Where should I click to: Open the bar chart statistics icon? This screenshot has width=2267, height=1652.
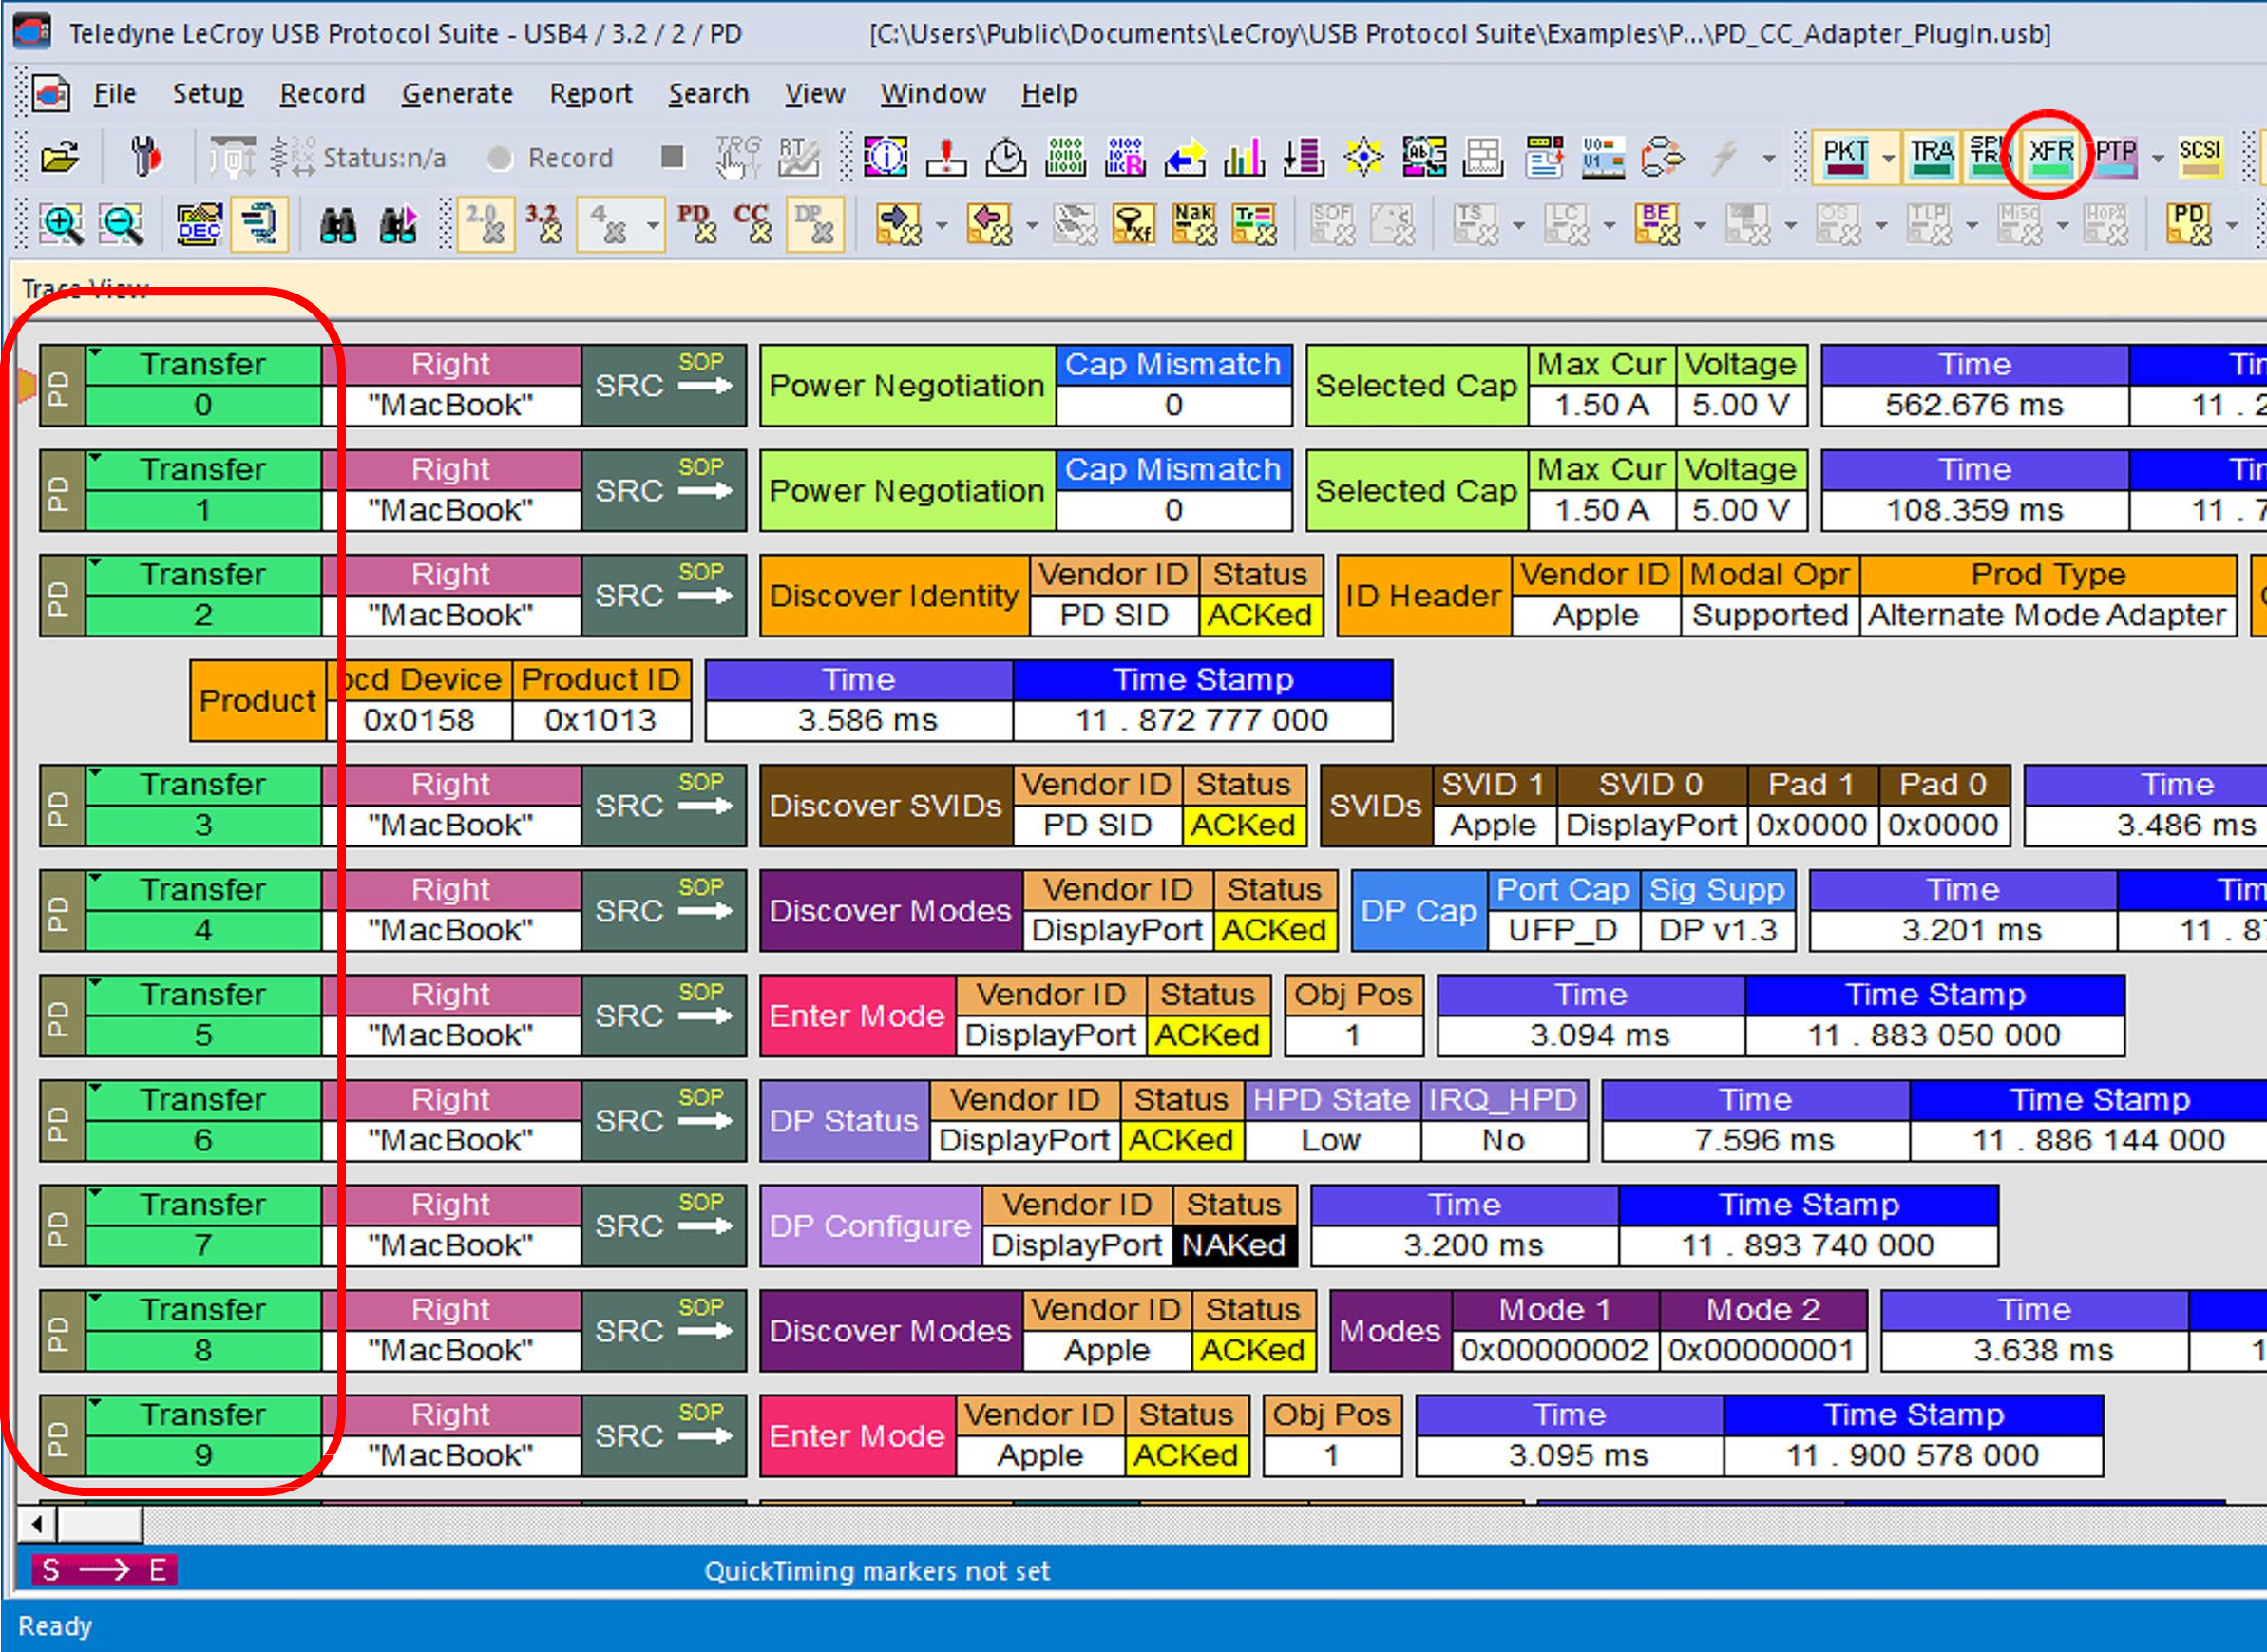[1244, 157]
